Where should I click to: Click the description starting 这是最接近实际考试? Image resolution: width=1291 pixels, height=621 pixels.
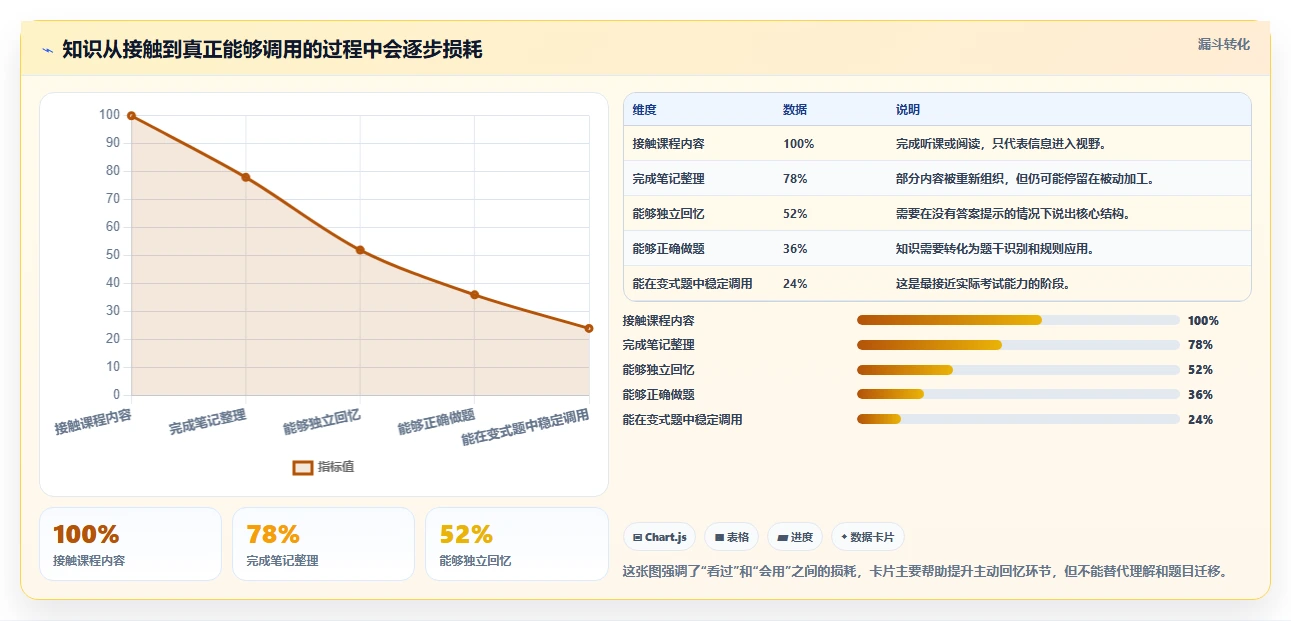coord(983,284)
